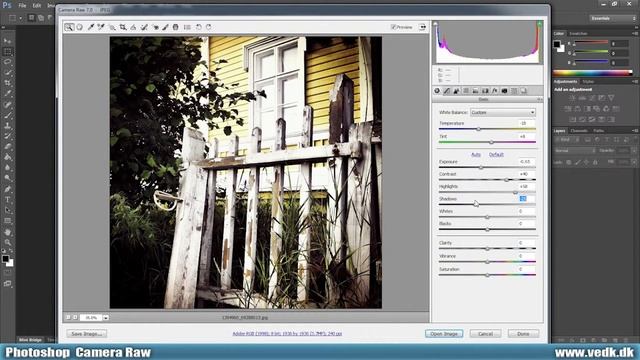Toggle shadow clipping warning on histogram
Image resolution: width=640 pixels, height=360 pixels.
coord(435,24)
